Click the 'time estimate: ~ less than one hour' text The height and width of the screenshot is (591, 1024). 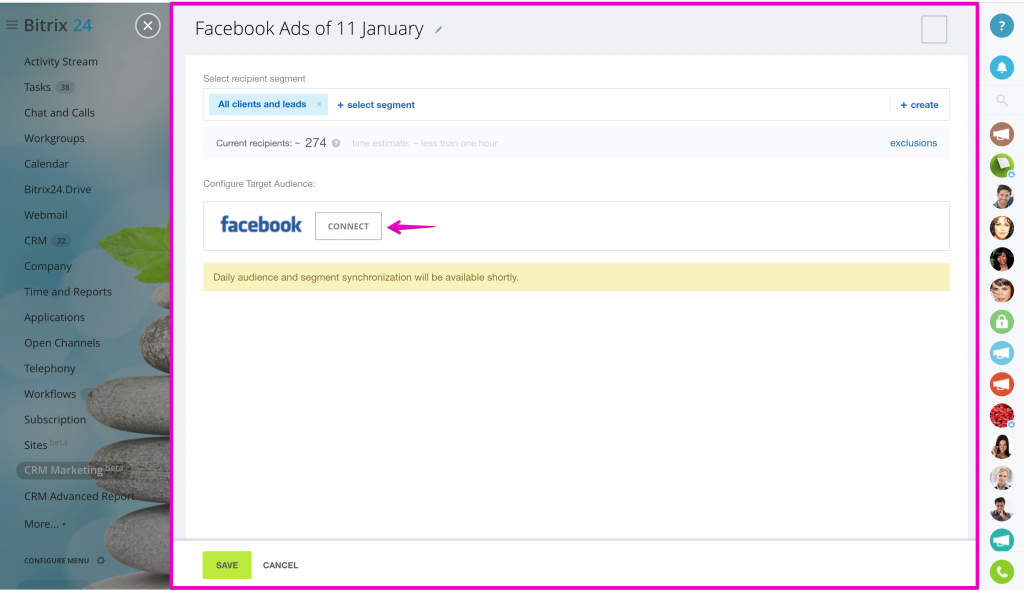tap(424, 143)
